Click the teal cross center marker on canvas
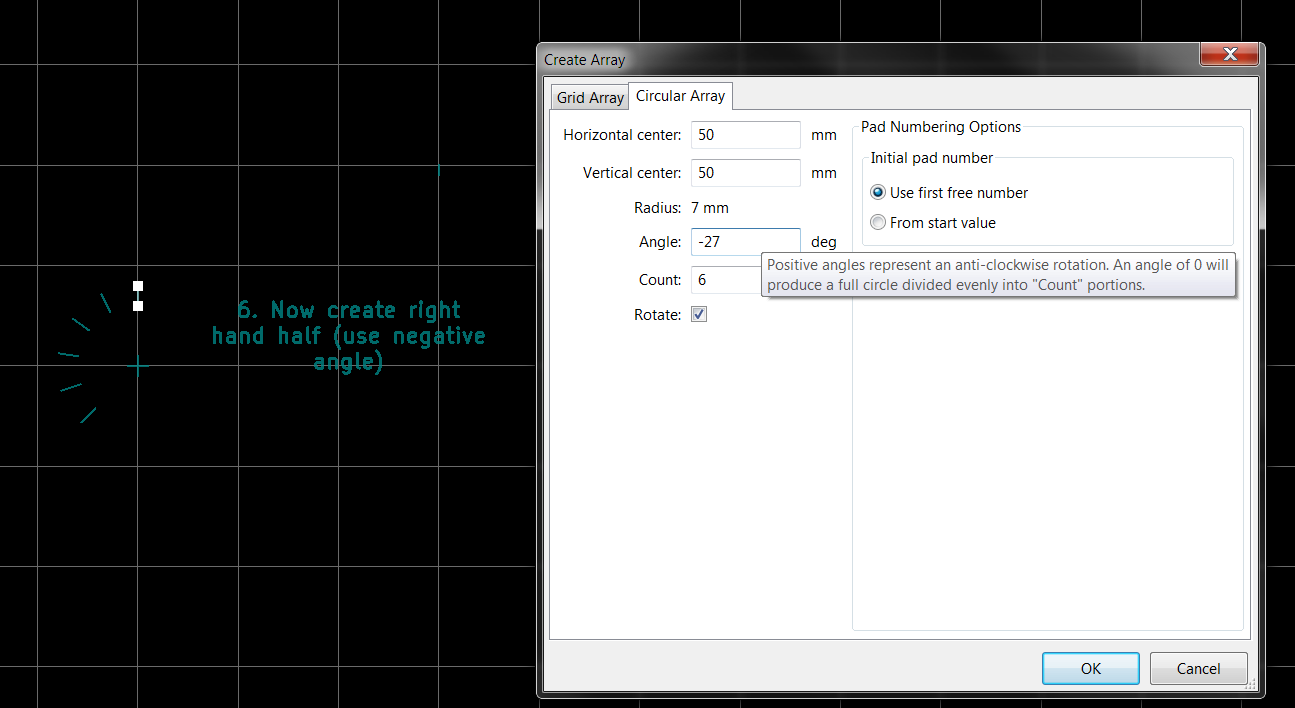1295x708 pixels. click(x=138, y=366)
